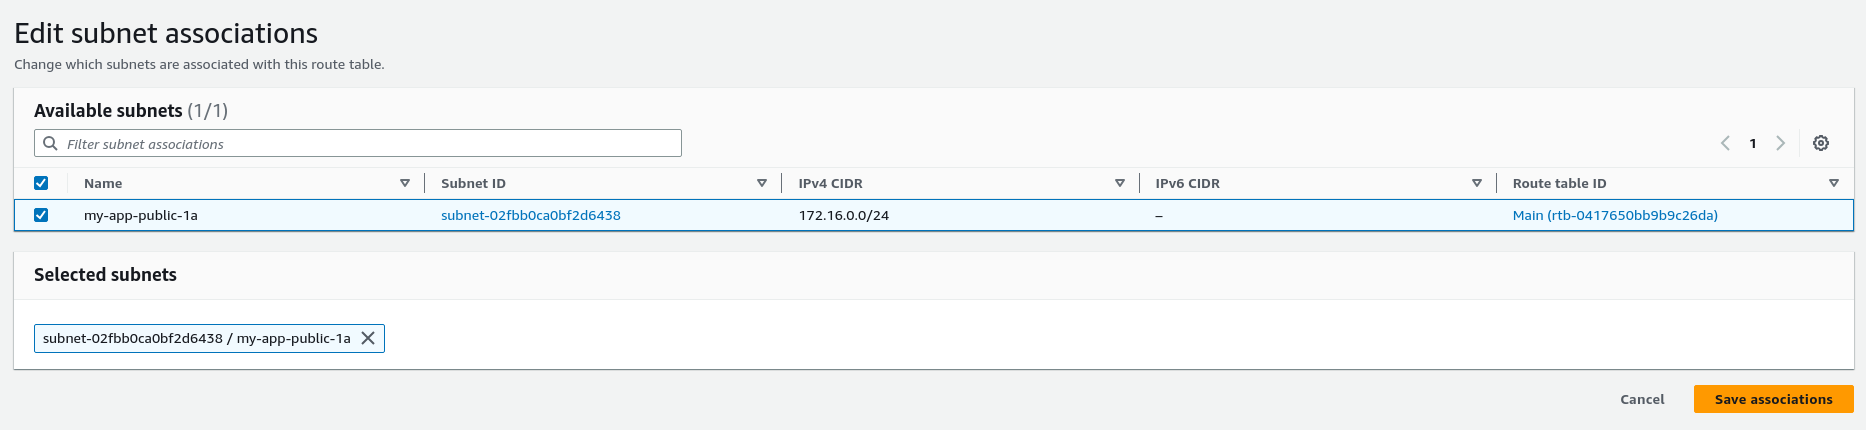The image size is (1866, 430).
Task: Sort by Name column arrow
Action: [x=405, y=183]
